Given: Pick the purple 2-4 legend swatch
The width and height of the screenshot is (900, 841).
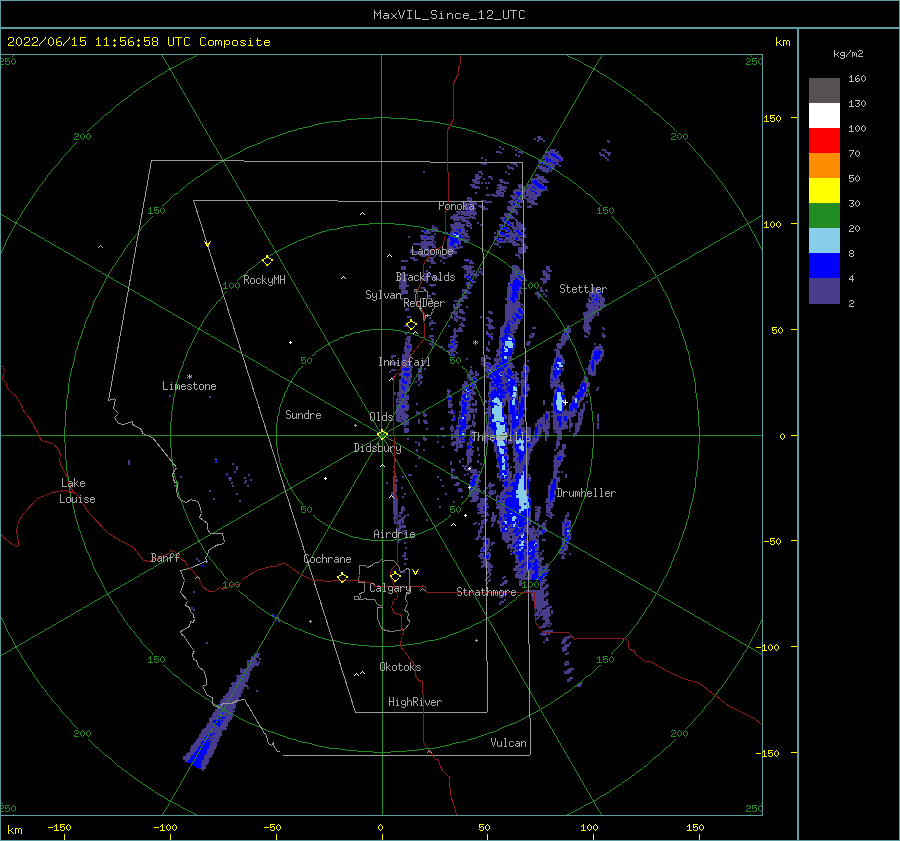Looking at the screenshot, I should pyautogui.click(x=824, y=291).
